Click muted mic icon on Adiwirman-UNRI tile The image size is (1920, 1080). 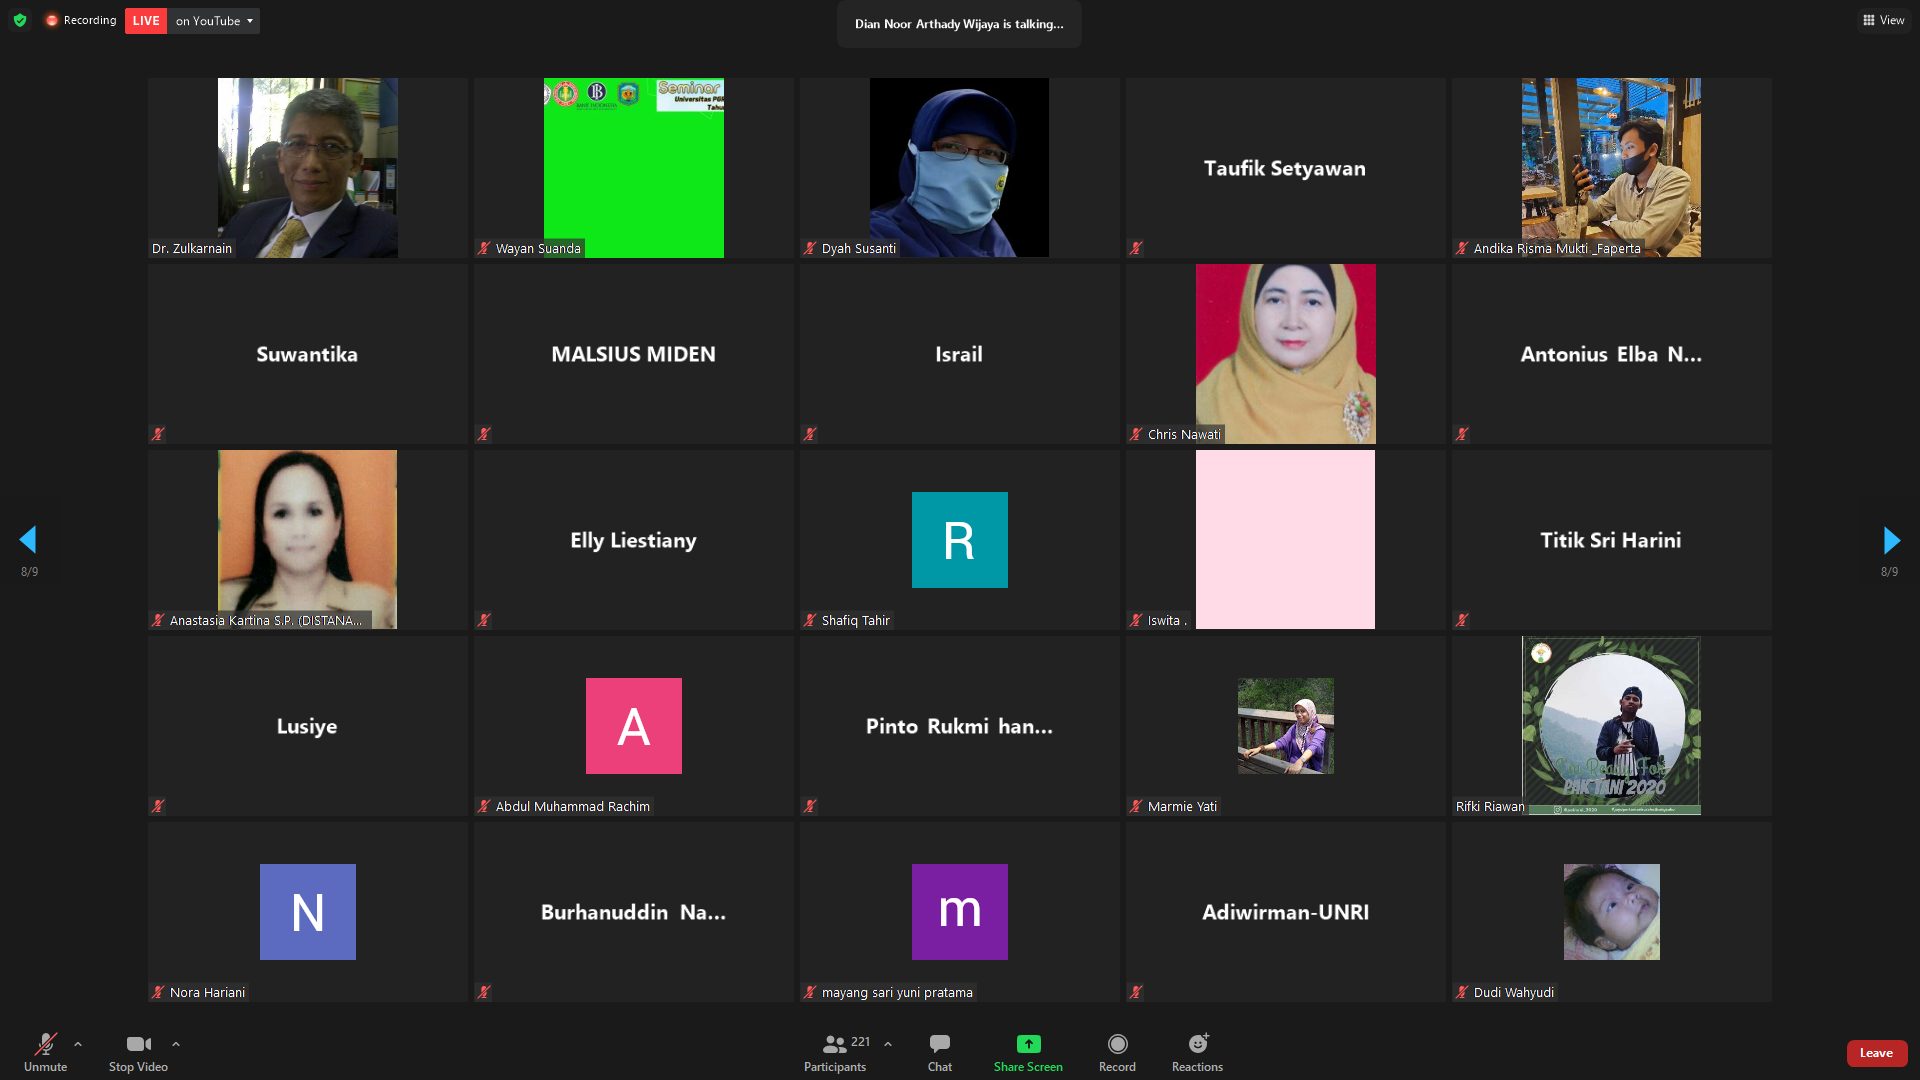(1136, 992)
